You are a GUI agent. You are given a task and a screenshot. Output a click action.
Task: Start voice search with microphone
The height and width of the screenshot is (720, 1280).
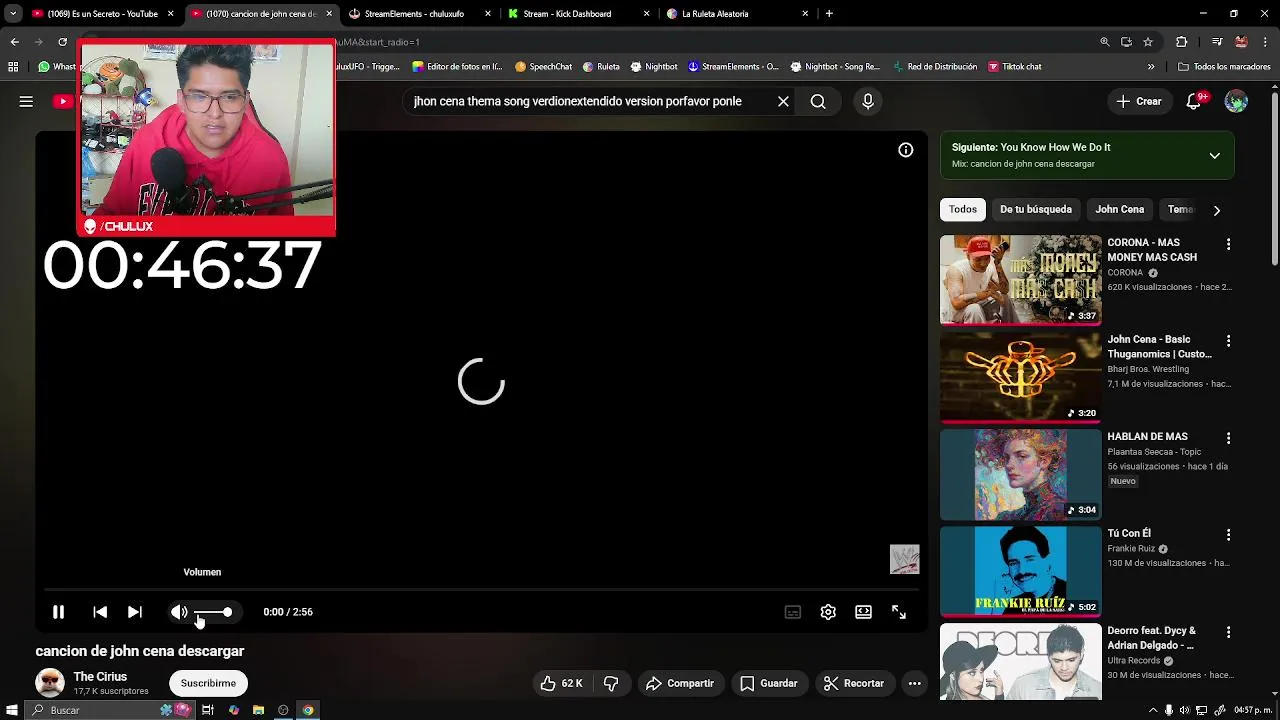868,101
